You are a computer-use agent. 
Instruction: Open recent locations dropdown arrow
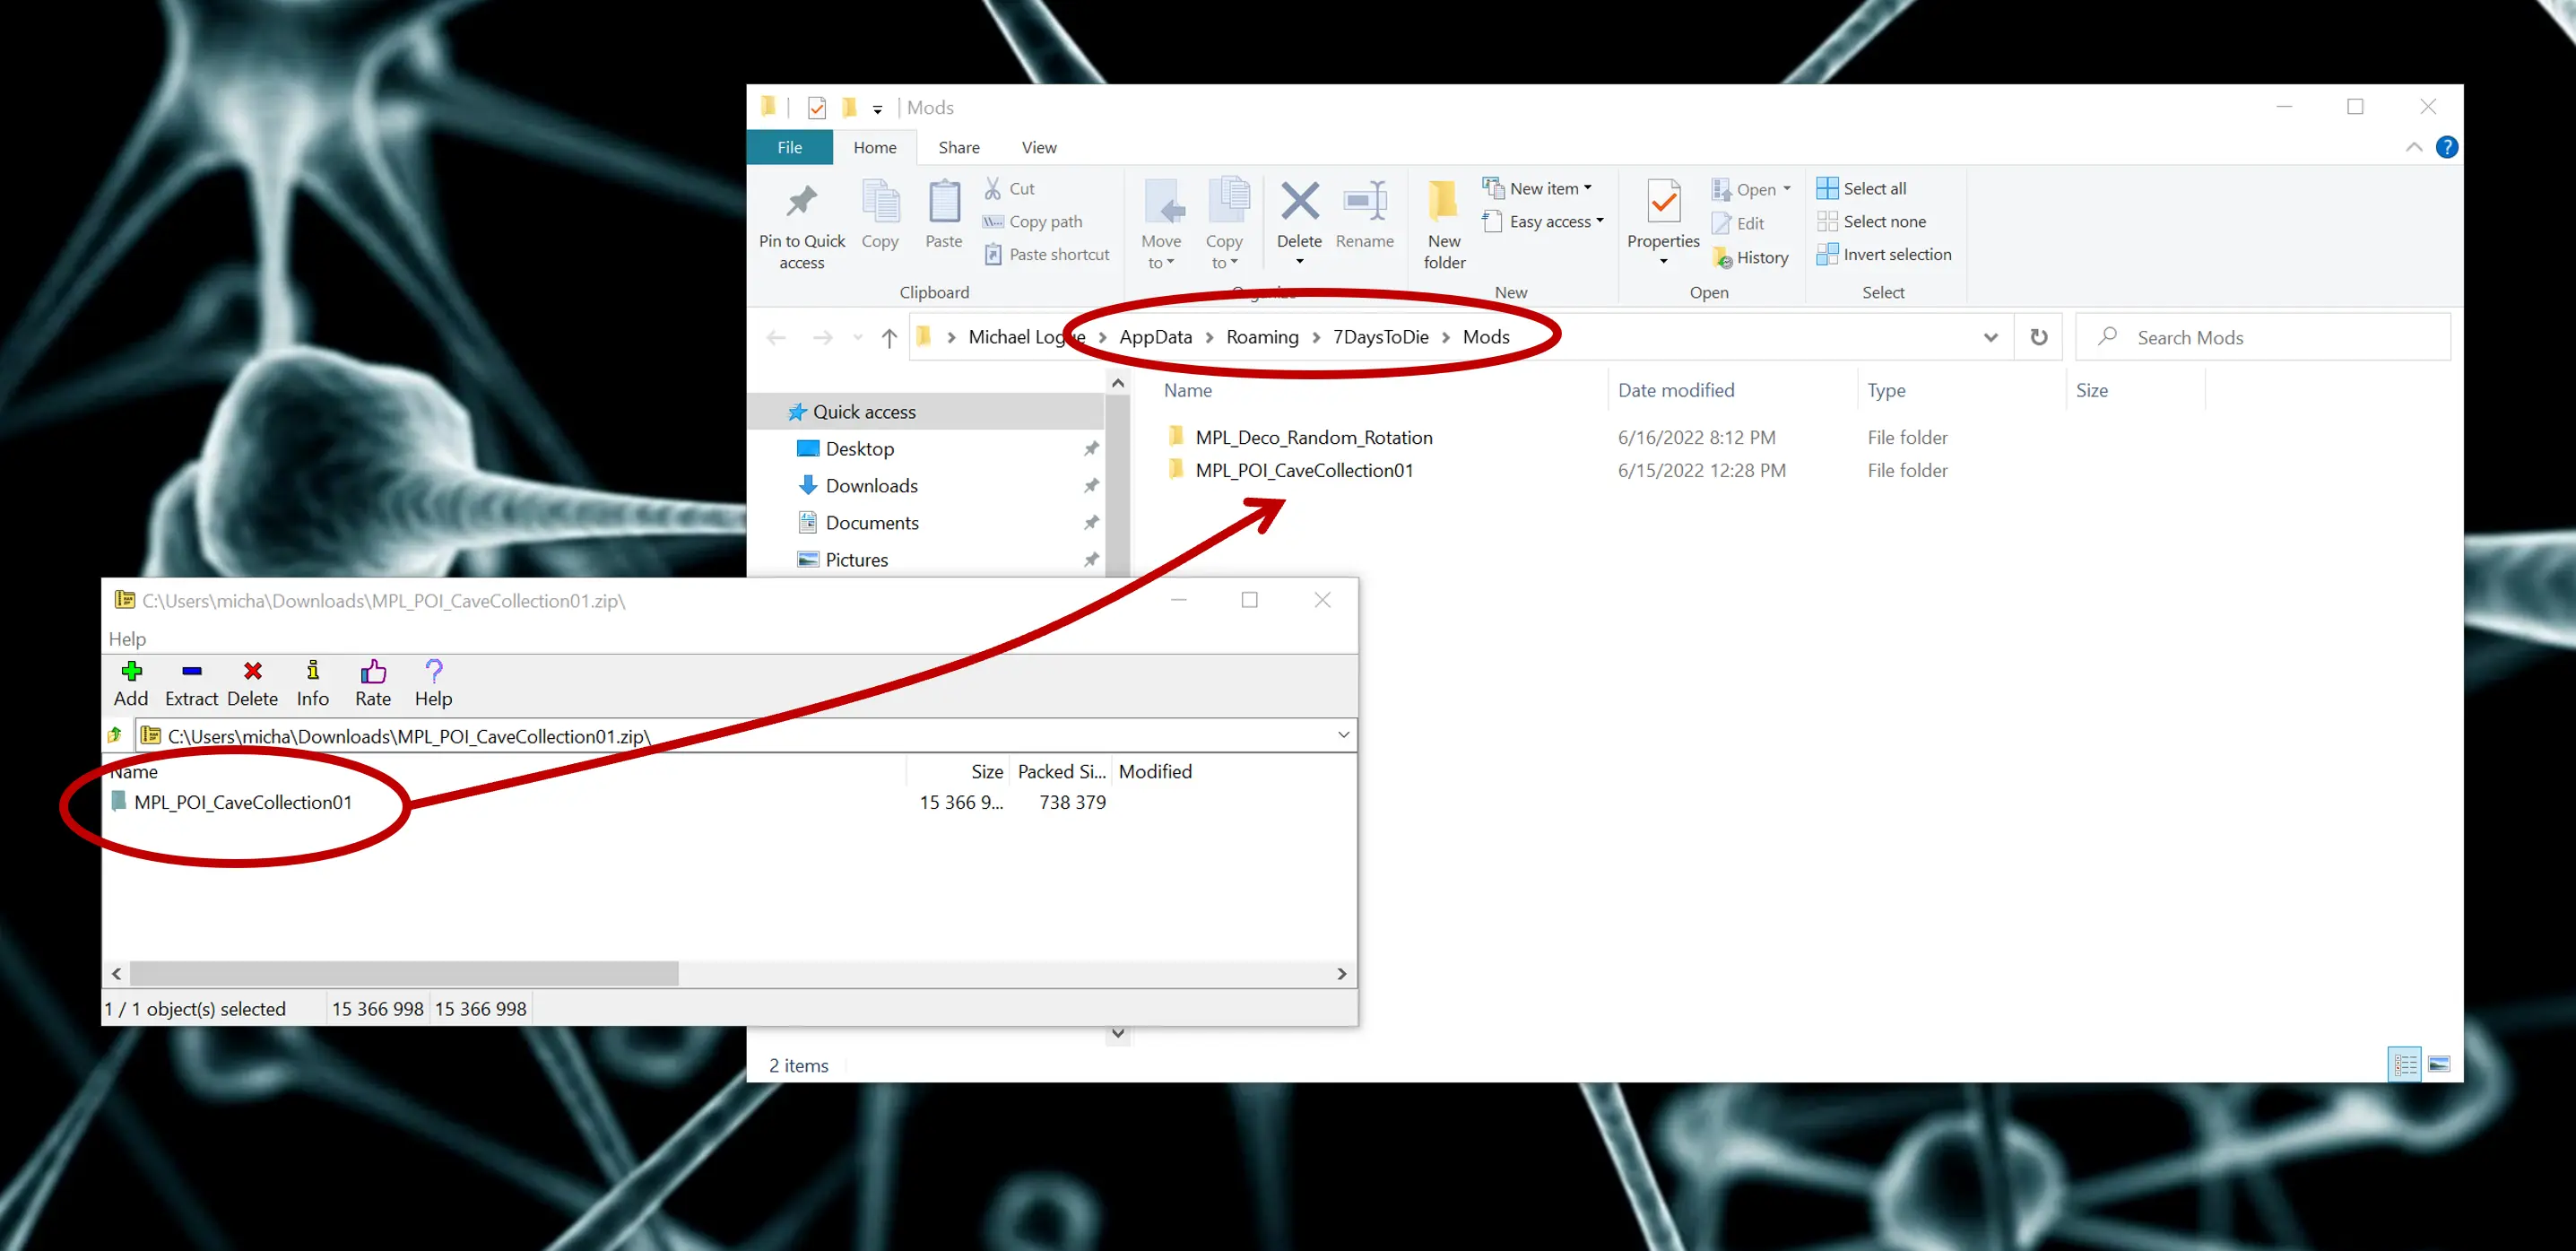coord(857,338)
